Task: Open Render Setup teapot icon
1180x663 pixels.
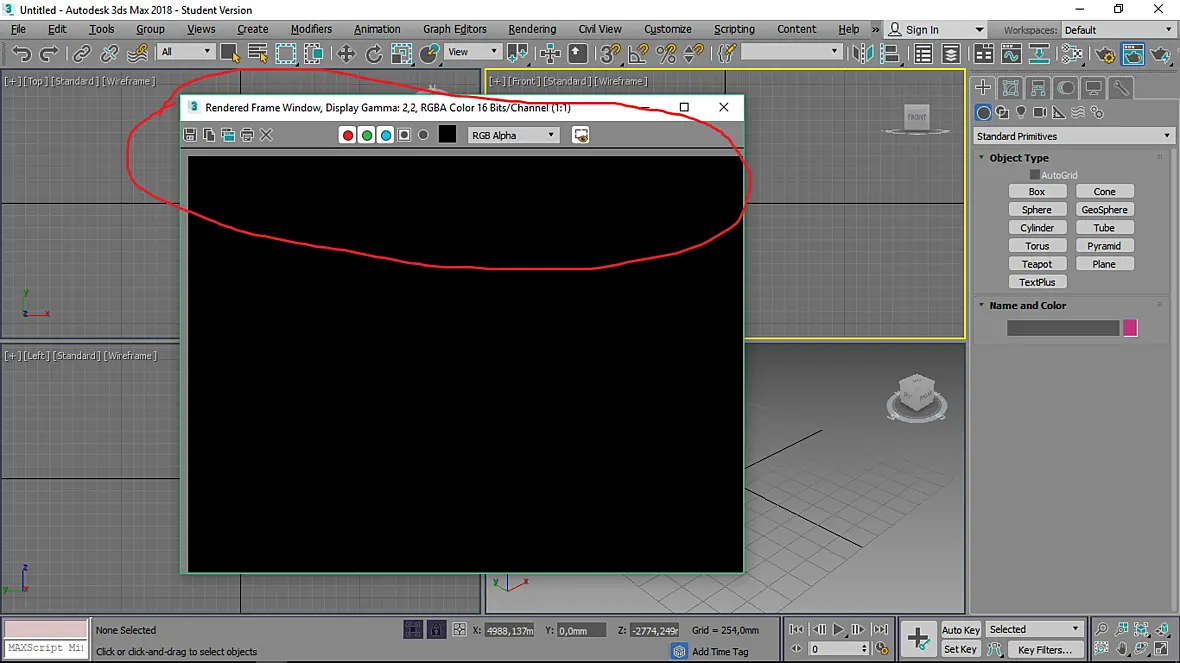Action: [1105, 53]
